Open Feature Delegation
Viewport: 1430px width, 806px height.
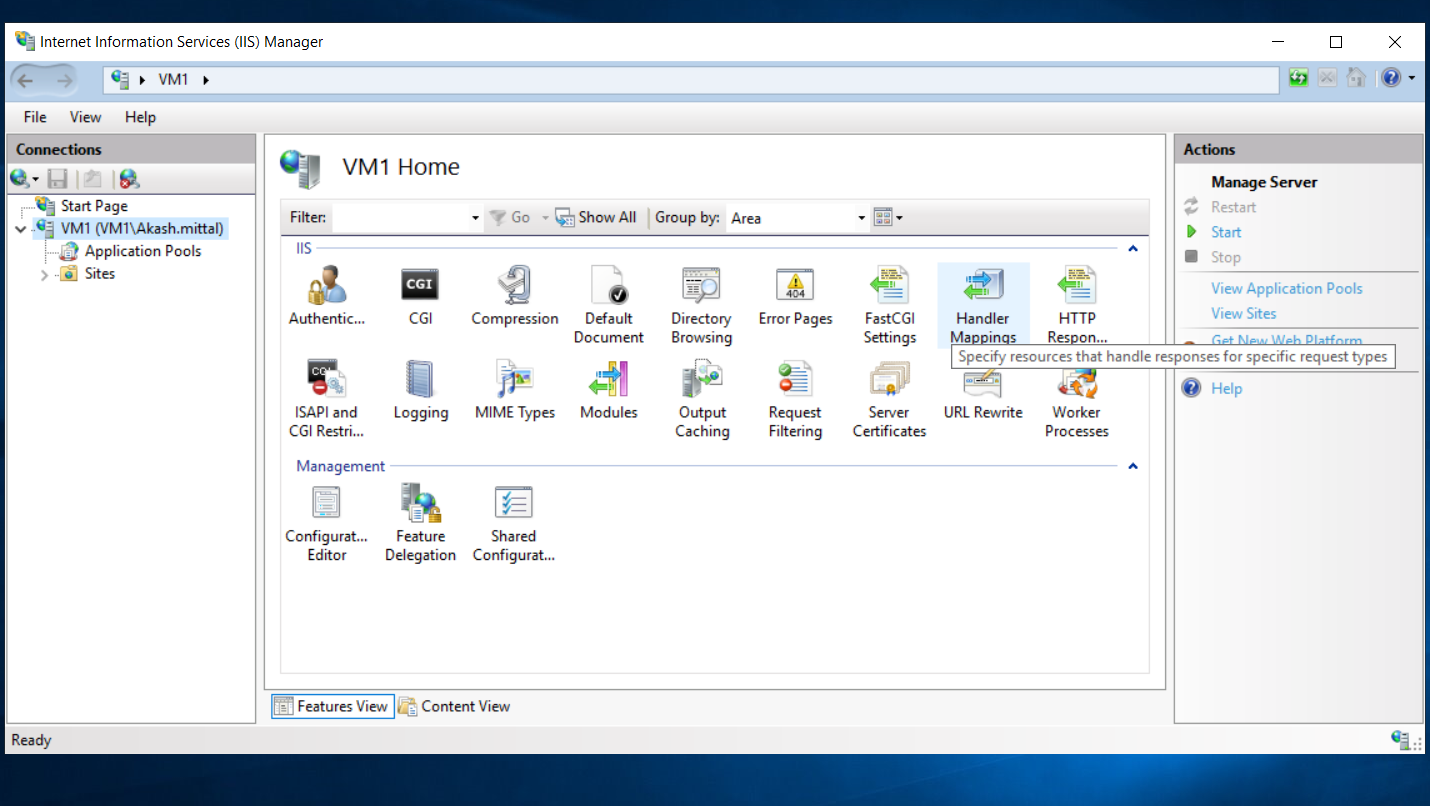(420, 523)
